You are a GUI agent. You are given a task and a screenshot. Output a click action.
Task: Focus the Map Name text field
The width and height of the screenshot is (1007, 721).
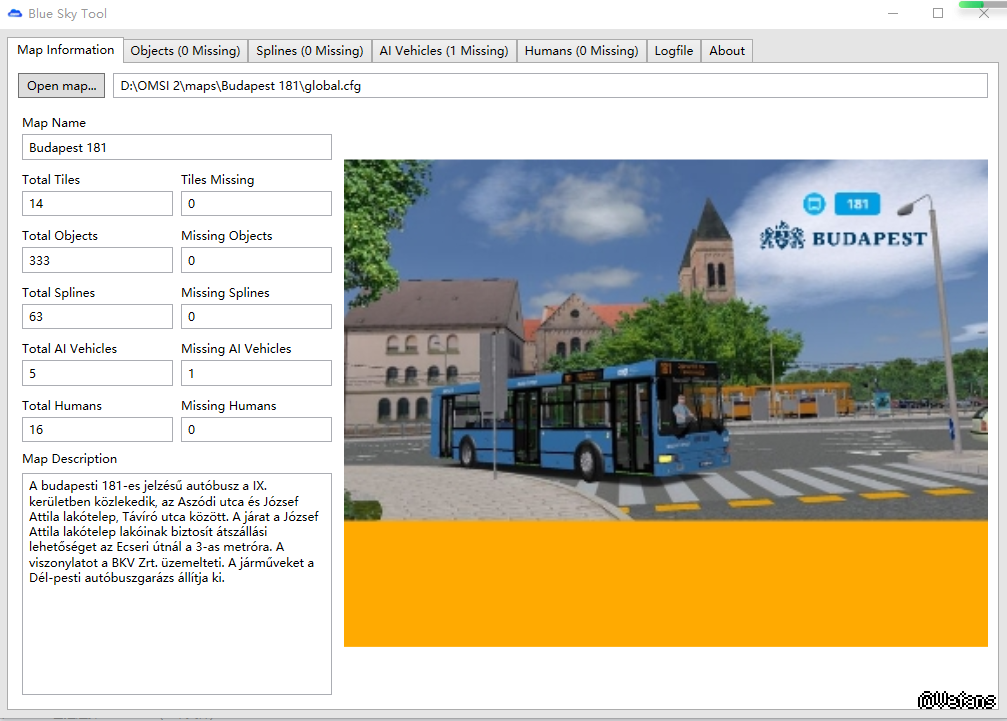point(176,148)
